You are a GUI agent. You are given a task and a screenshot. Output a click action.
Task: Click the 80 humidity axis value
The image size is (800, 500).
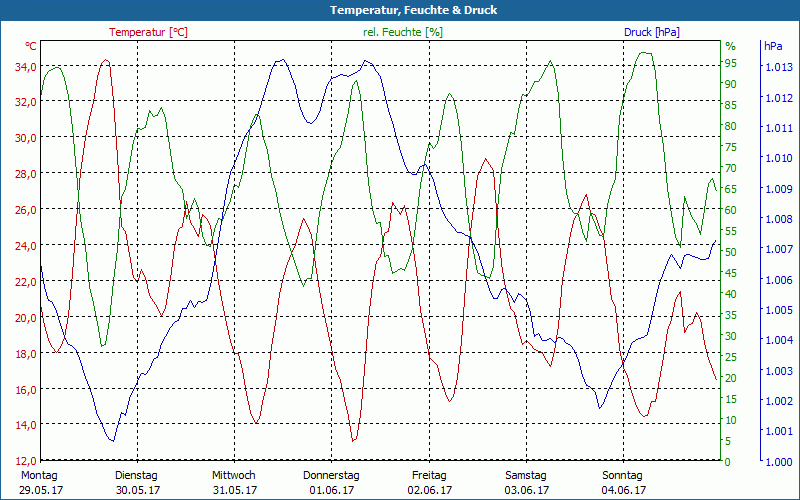point(731,126)
